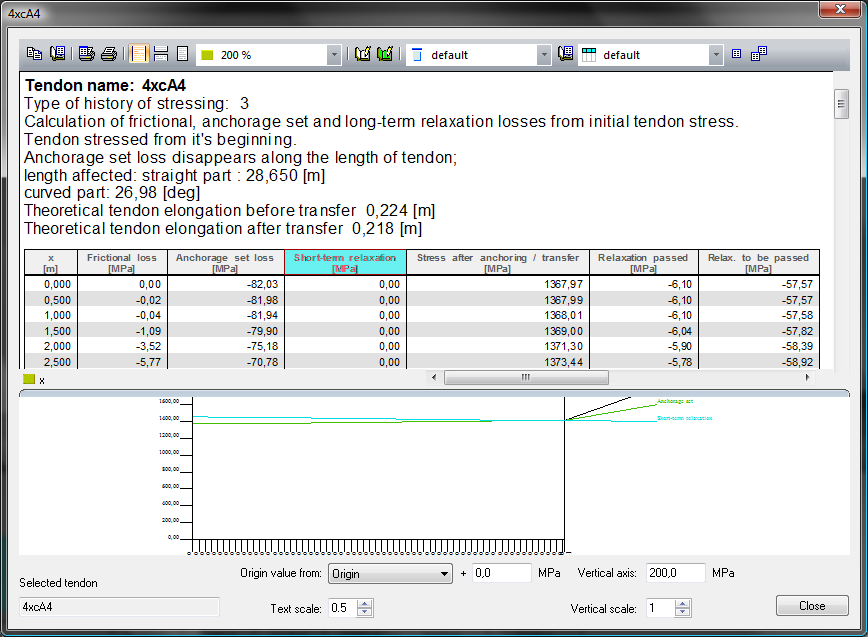This screenshot has height=637, width=868.
Task: Open the print preview icon
Action: (x=86, y=54)
